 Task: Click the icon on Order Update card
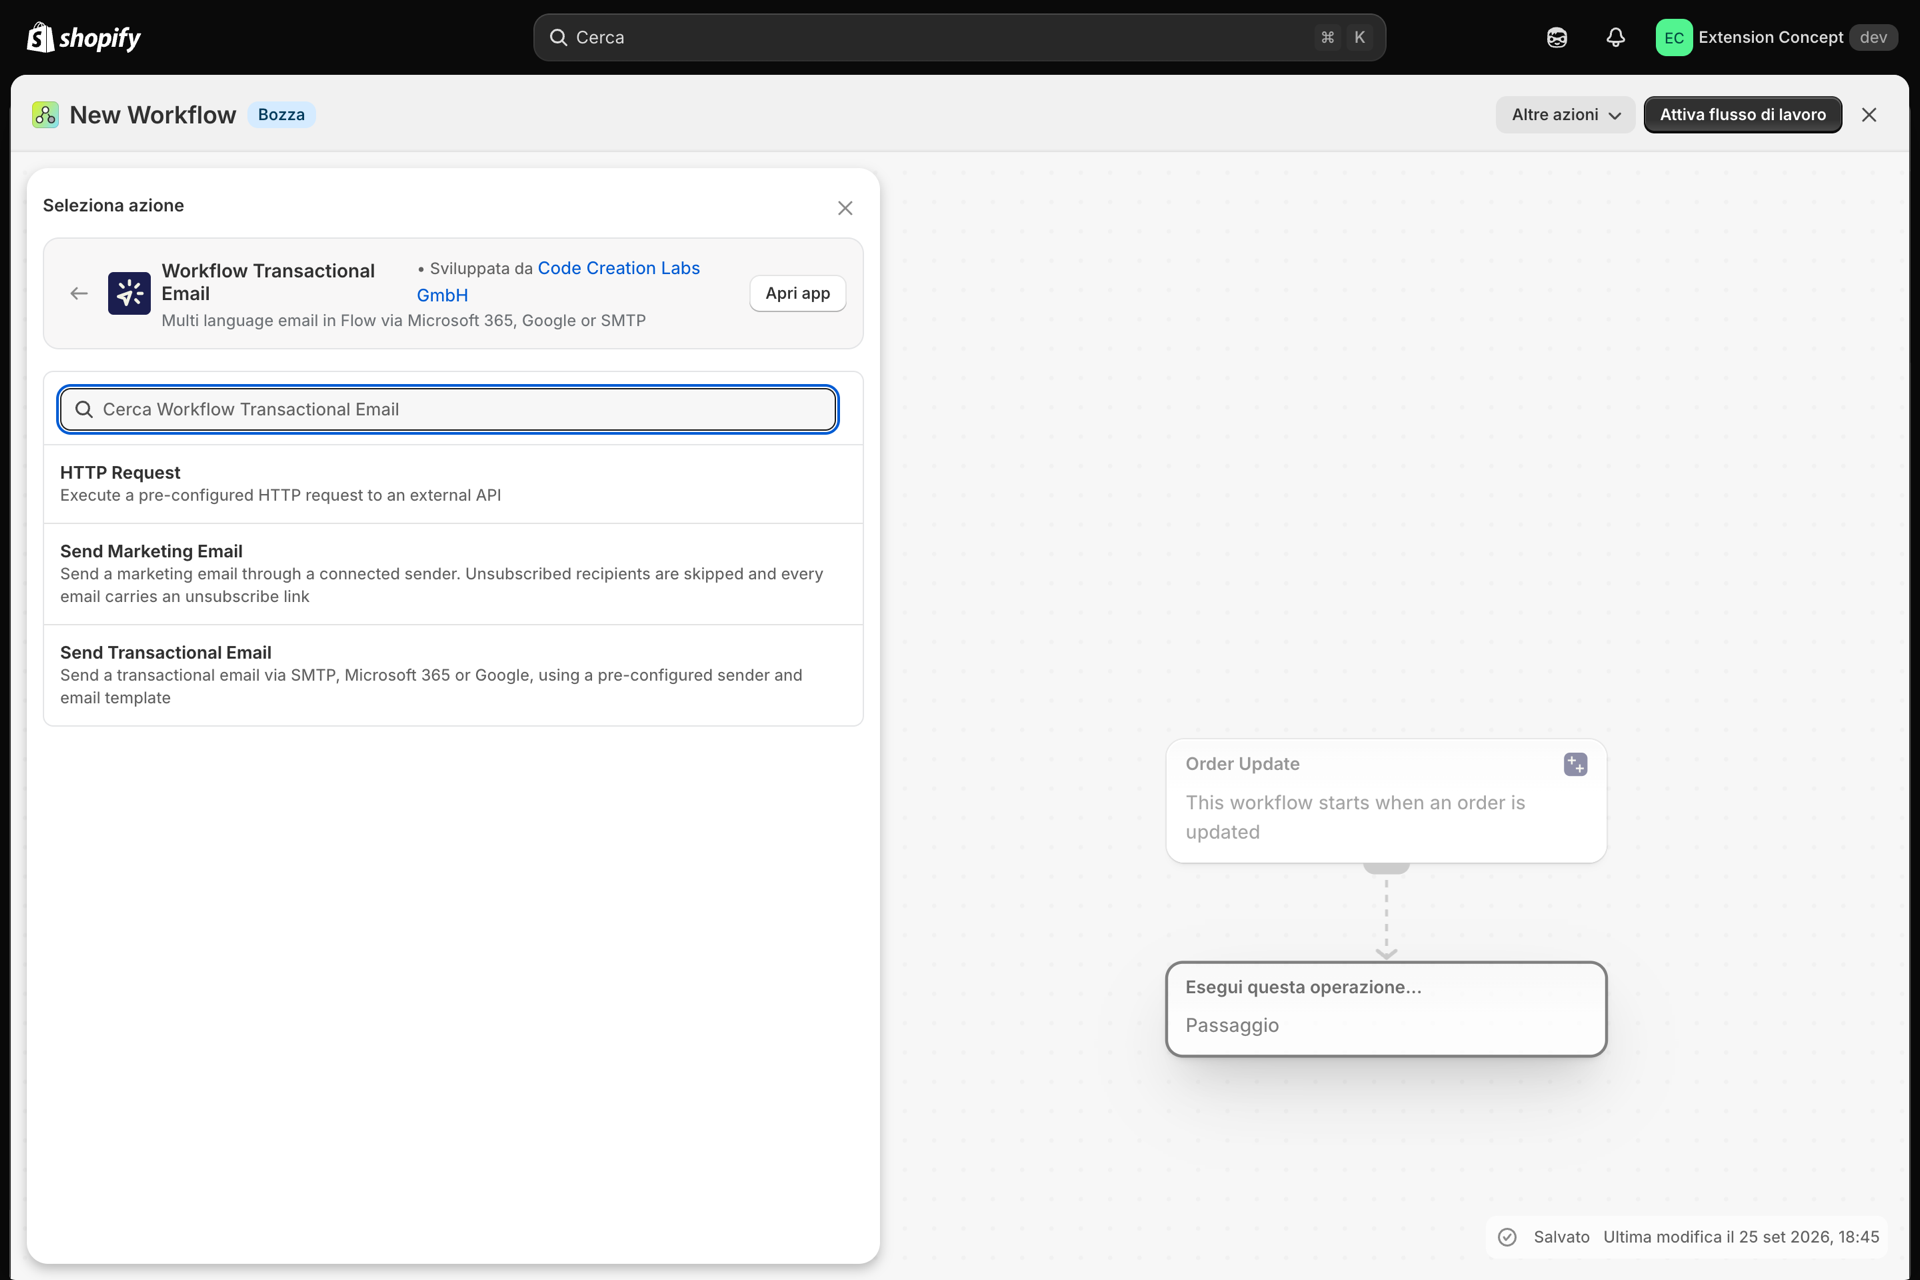(x=1575, y=764)
